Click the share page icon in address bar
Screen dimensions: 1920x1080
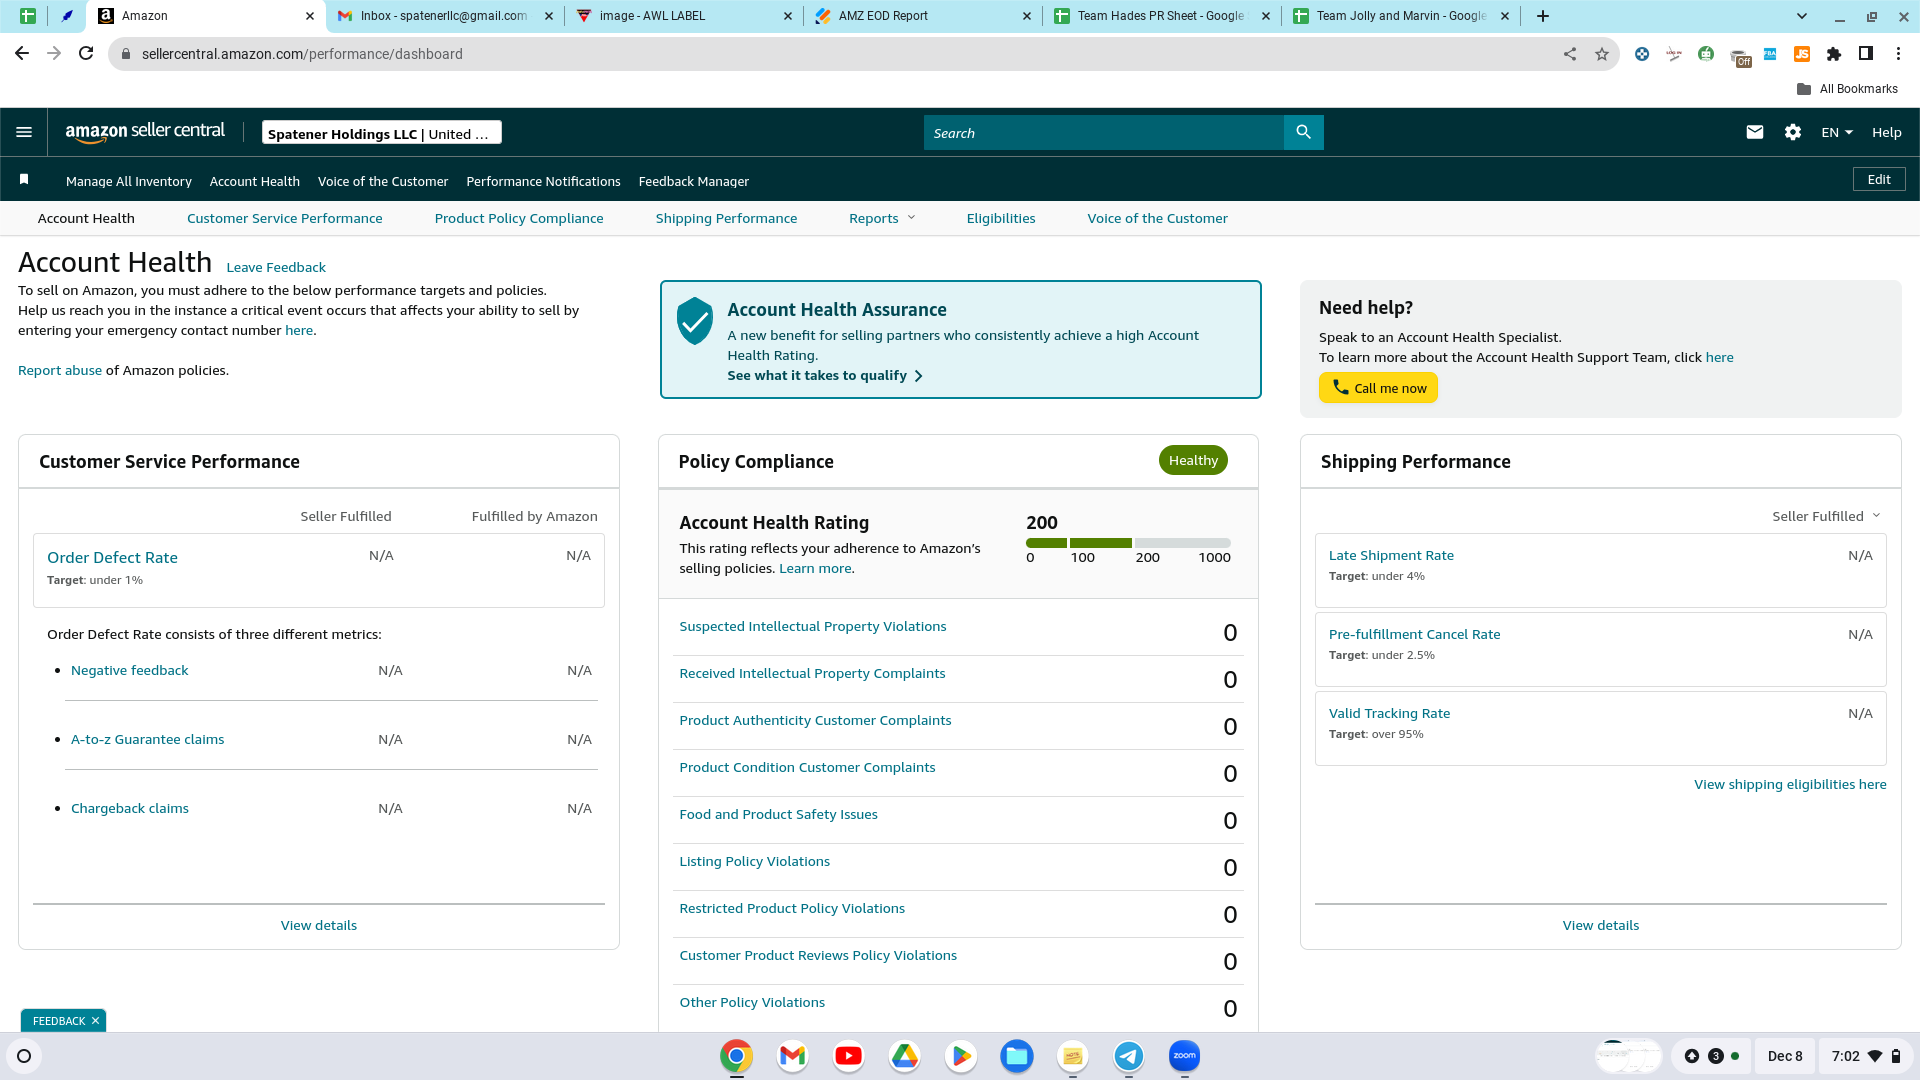coord(1570,54)
